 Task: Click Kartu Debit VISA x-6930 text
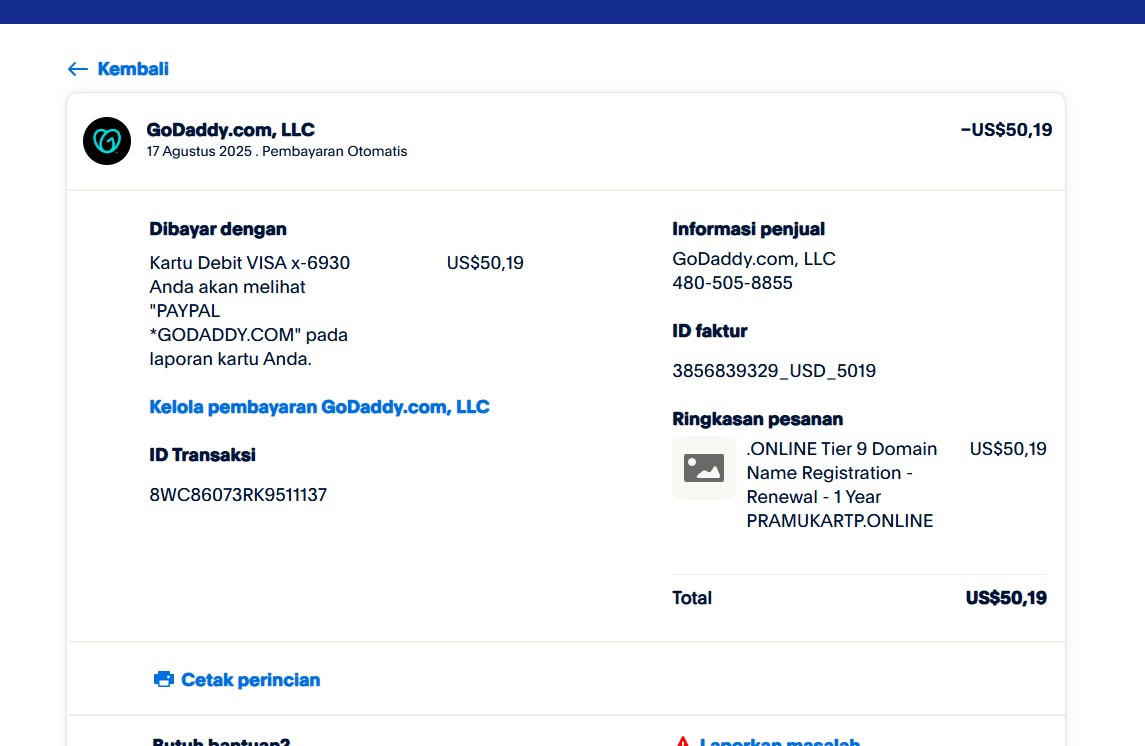[x=249, y=263]
